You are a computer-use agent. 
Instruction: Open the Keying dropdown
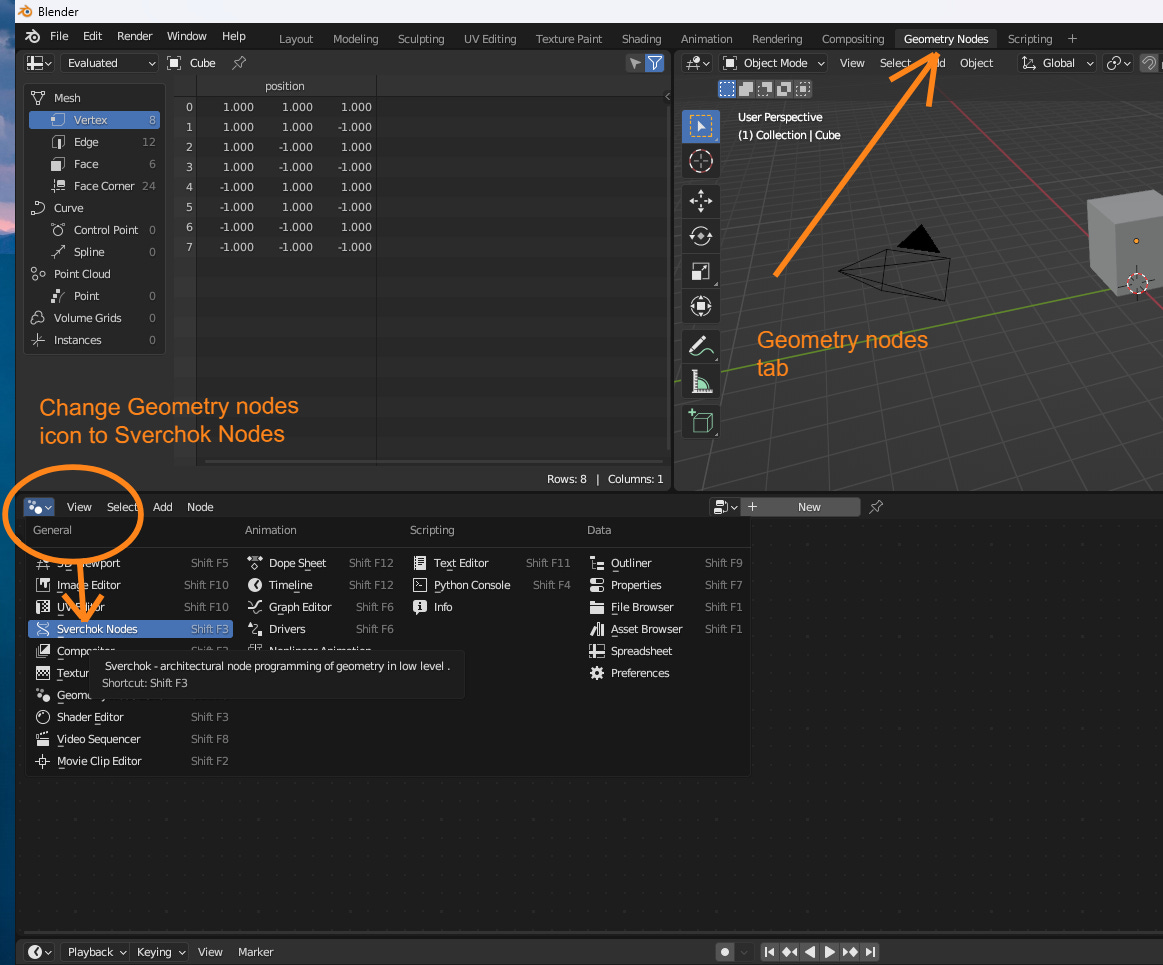(159, 952)
